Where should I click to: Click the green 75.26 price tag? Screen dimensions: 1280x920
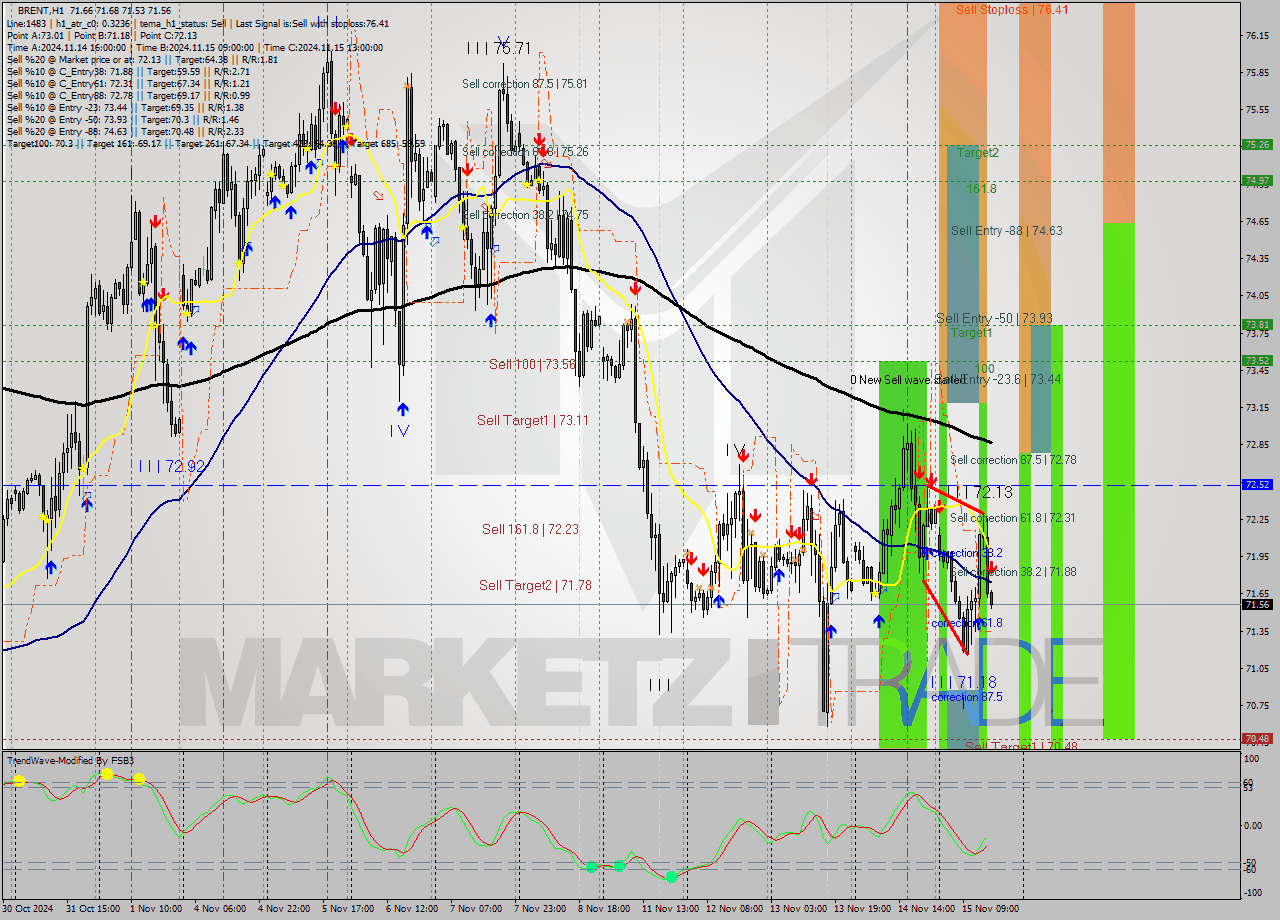click(1257, 144)
